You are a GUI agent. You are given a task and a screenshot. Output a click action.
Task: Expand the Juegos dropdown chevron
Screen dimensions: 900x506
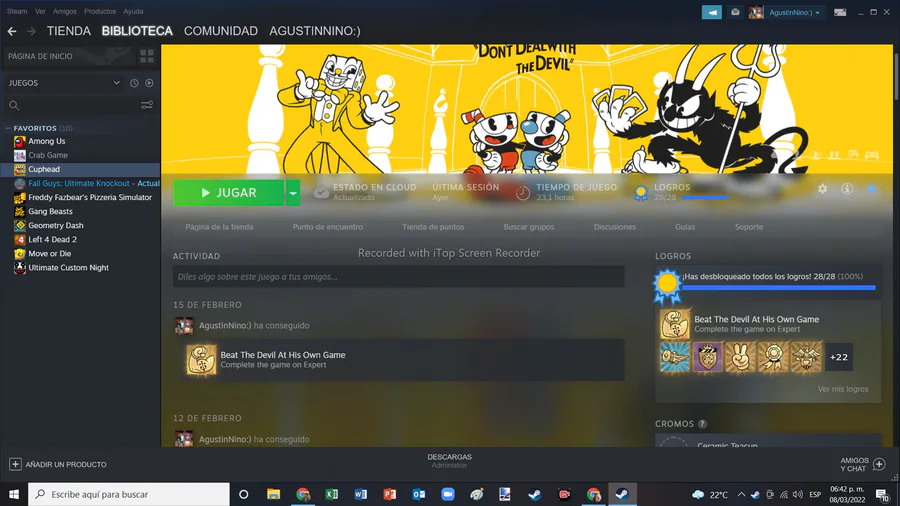pyautogui.click(x=117, y=83)
